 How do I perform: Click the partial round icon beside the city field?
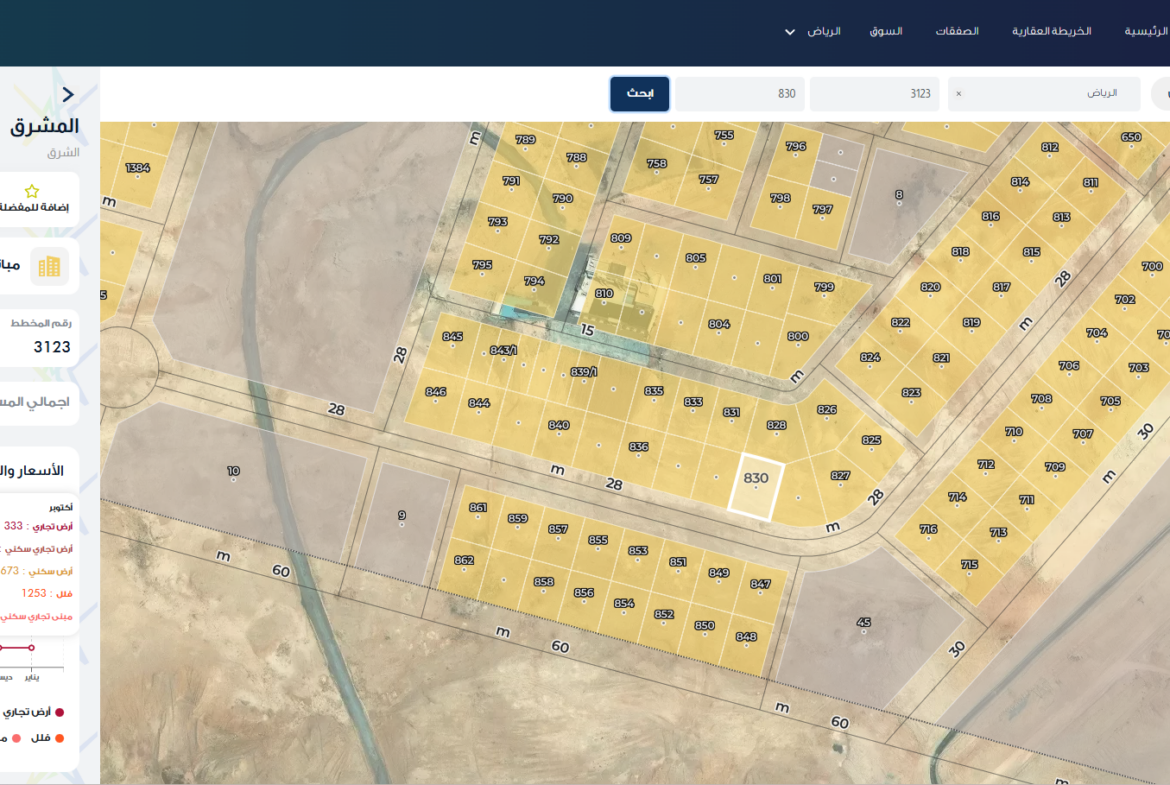coord(1162,94)
